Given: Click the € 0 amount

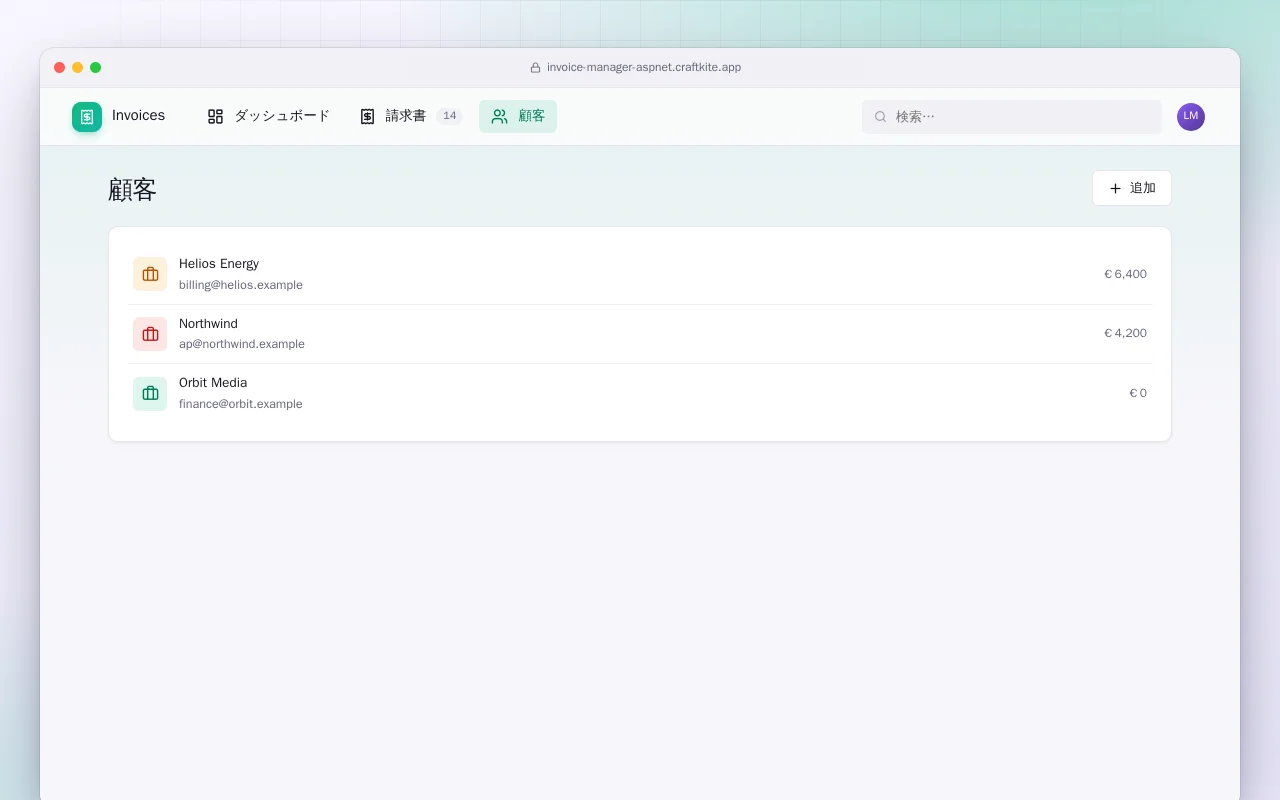Looking at the screenshot, I should 1138,393.
